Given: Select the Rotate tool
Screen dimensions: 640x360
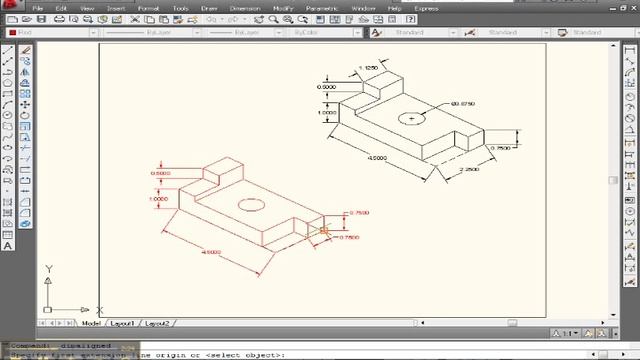Looking at the screenshot, I should point(25,116).
